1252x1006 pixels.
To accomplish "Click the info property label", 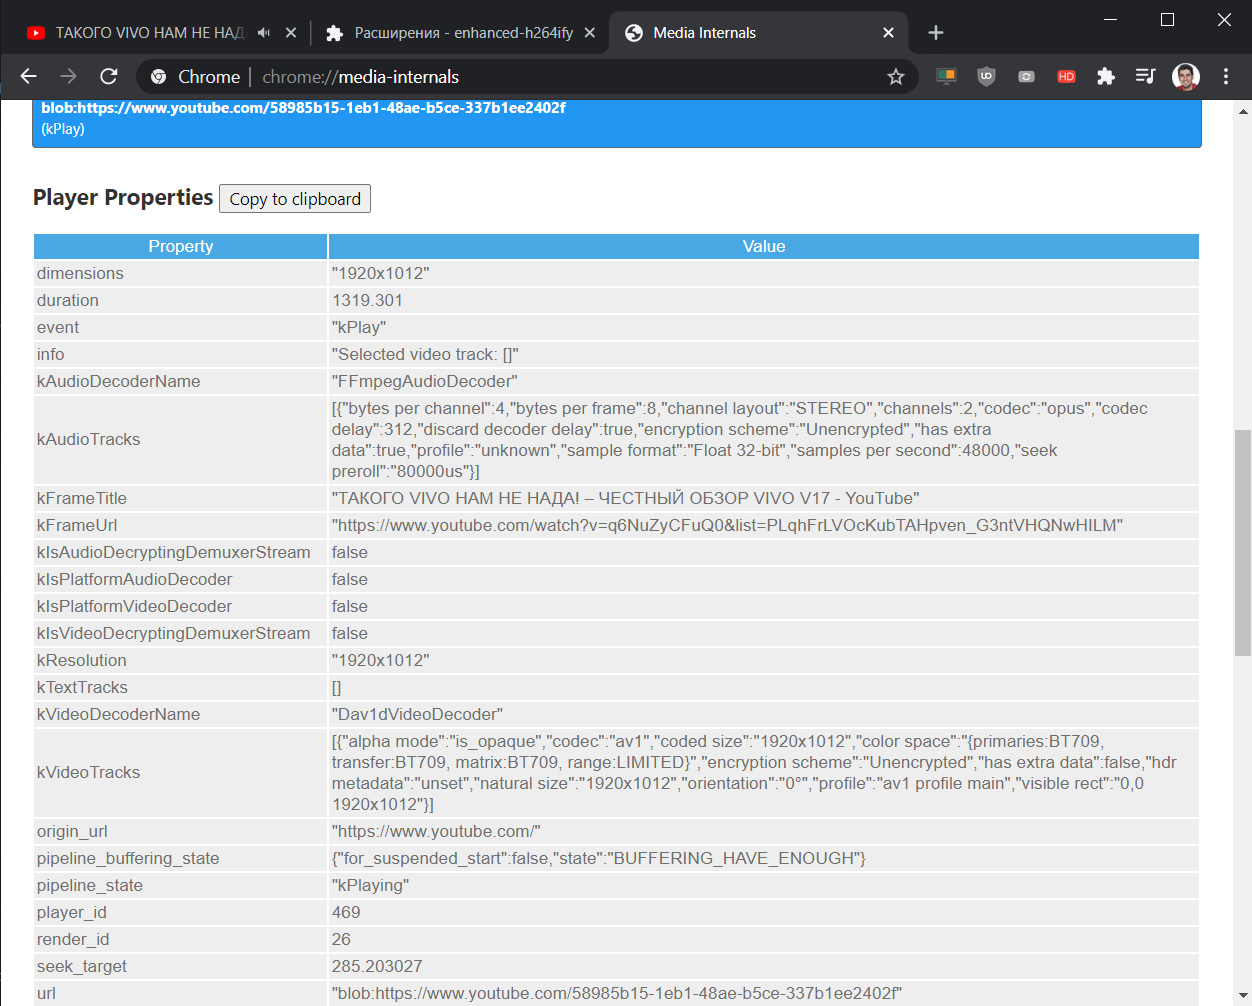I will pos(50,354).
